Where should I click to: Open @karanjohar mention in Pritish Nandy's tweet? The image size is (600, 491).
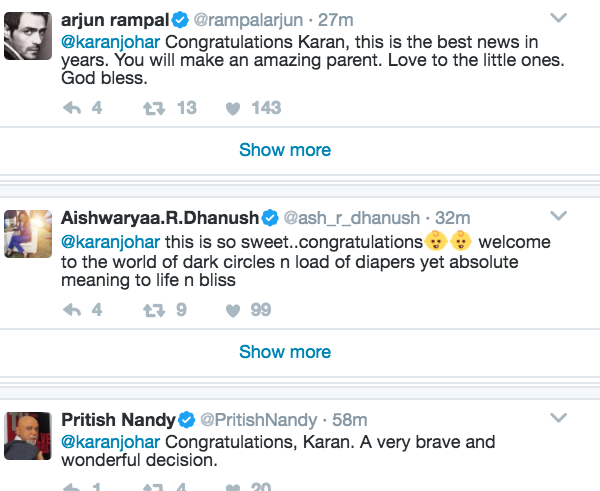(110, 441)
